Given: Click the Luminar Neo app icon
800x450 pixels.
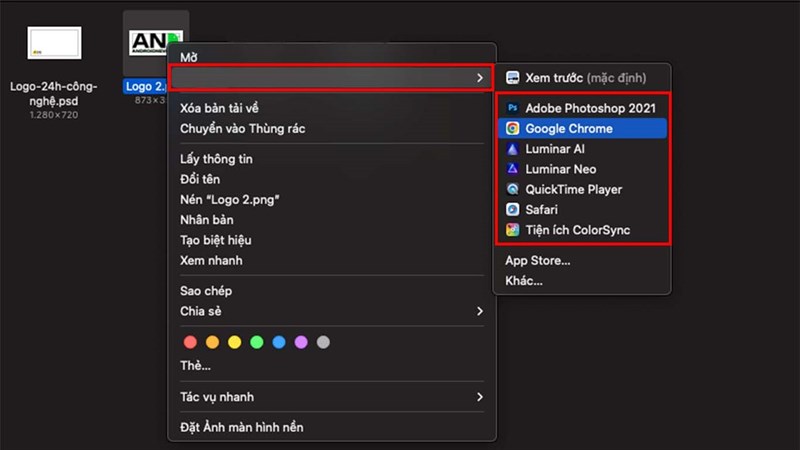Looking at the screenshot, I should coord(513,169).
